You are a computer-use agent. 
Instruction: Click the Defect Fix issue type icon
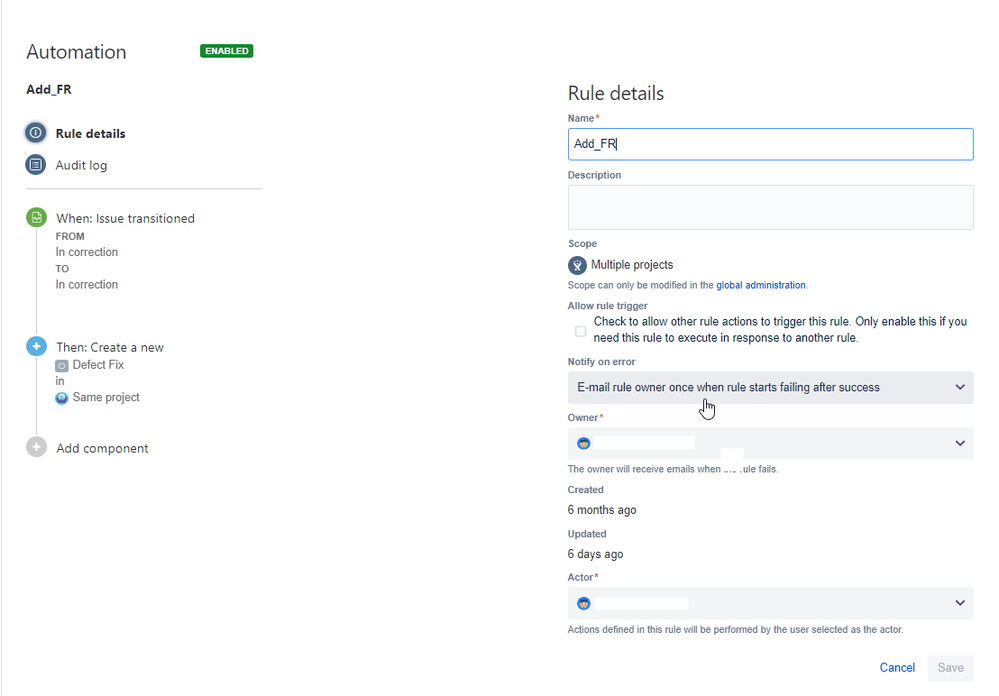tap(62, 366)
